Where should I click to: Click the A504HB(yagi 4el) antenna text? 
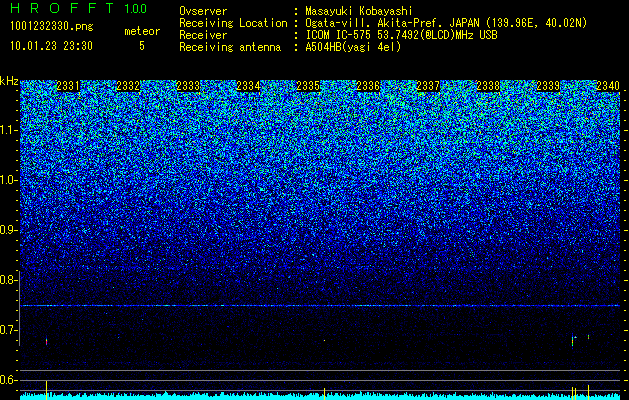tap(353, 47)
